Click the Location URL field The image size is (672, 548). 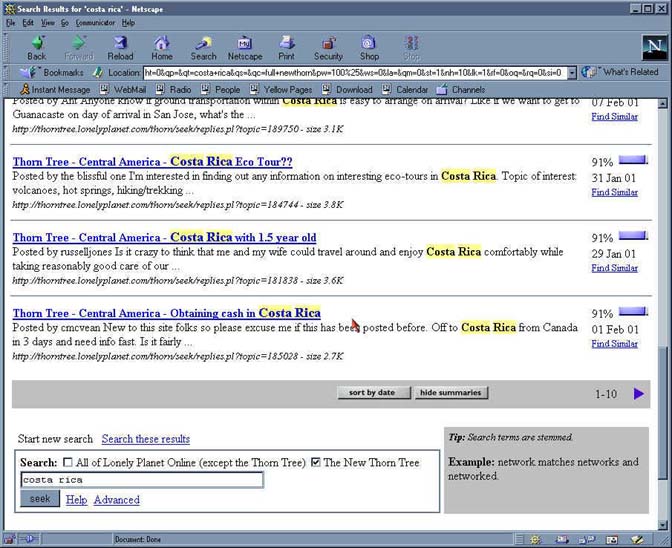coord(355,73)
